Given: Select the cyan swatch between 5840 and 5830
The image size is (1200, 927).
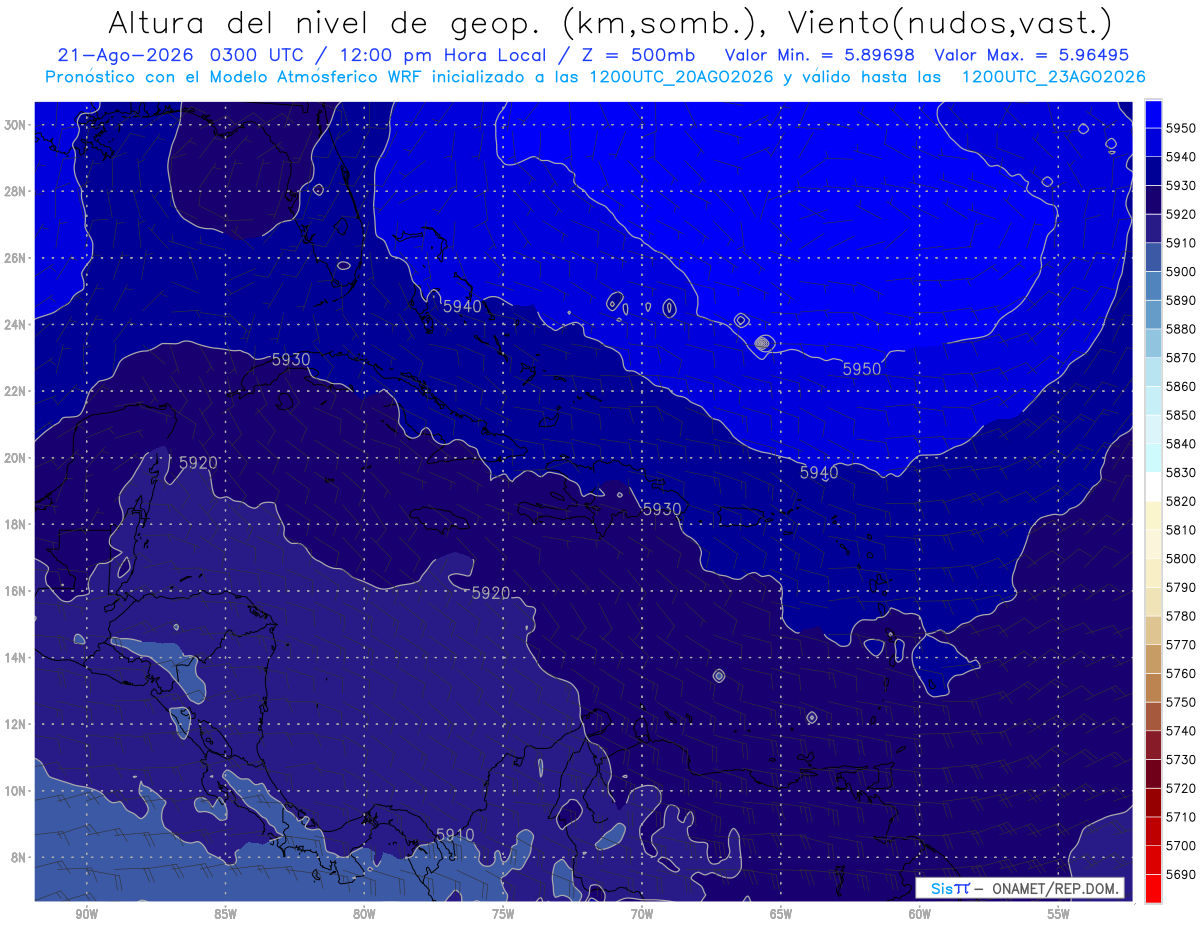Looking at the screenshot, I should (1153, 458).
